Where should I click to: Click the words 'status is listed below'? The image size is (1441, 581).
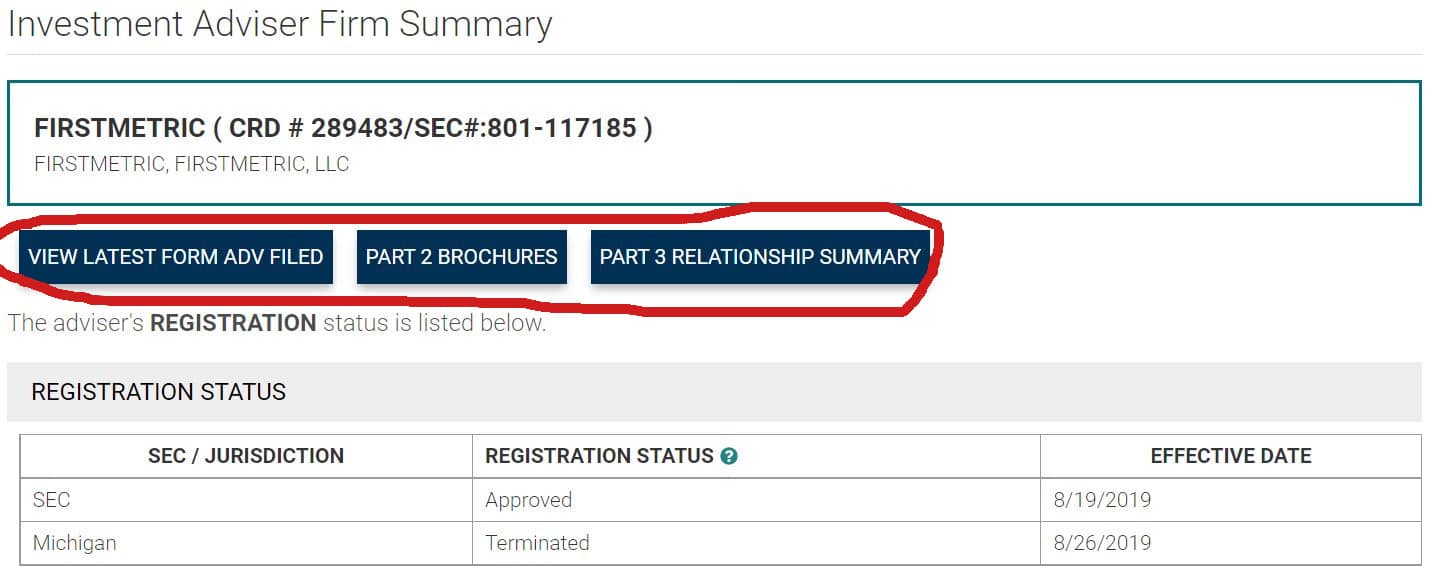tap(434, 323)
